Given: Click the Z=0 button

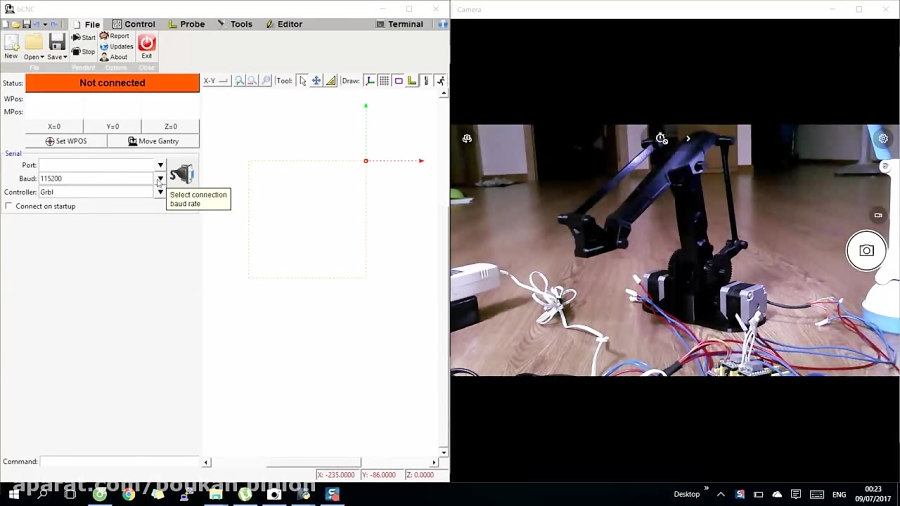Looking at the screenshot, I should [171, 126].
